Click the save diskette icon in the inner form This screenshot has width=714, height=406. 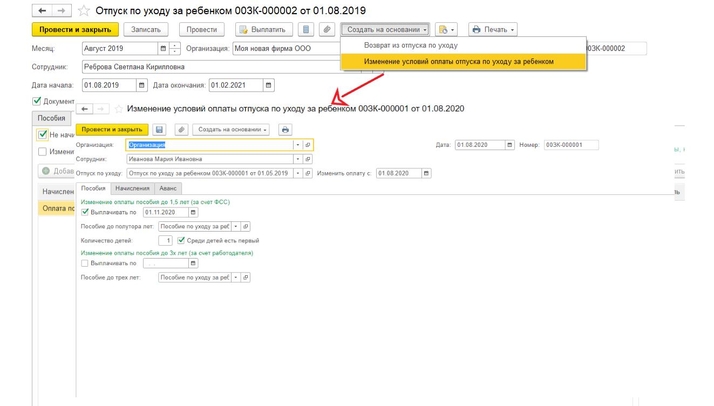click(x=160, y=129)
